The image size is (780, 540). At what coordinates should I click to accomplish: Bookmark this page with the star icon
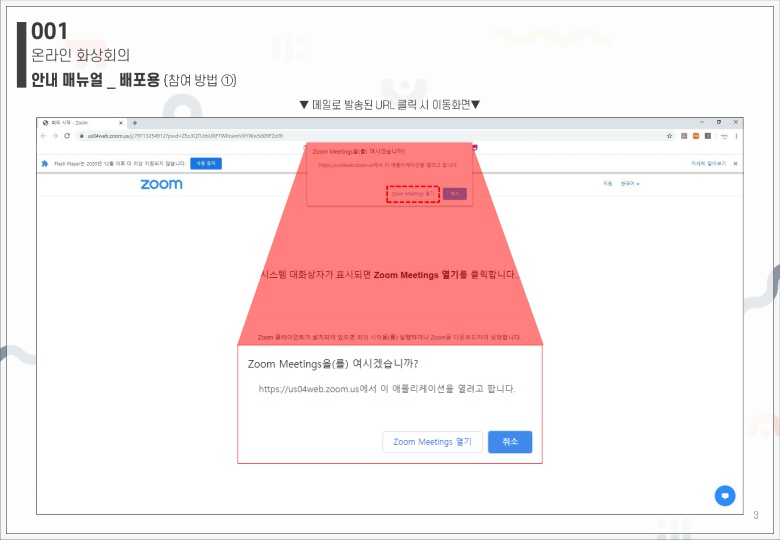[669, 135]
